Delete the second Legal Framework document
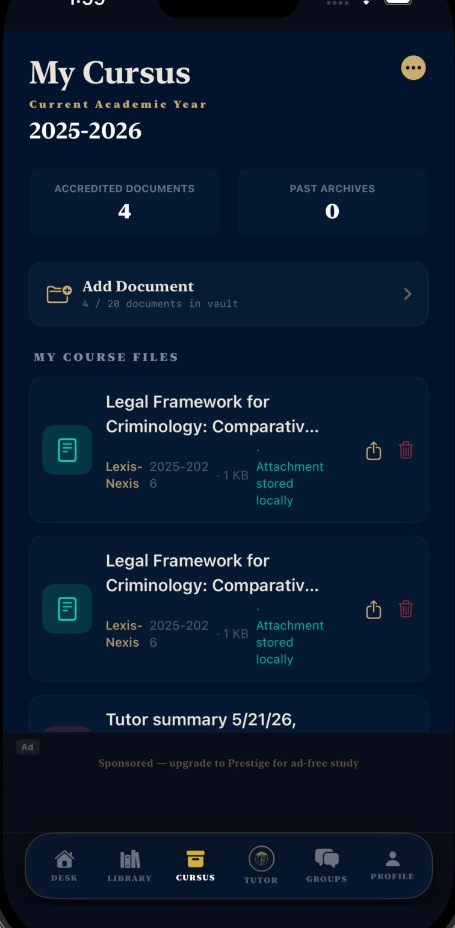 click(406, 608)
